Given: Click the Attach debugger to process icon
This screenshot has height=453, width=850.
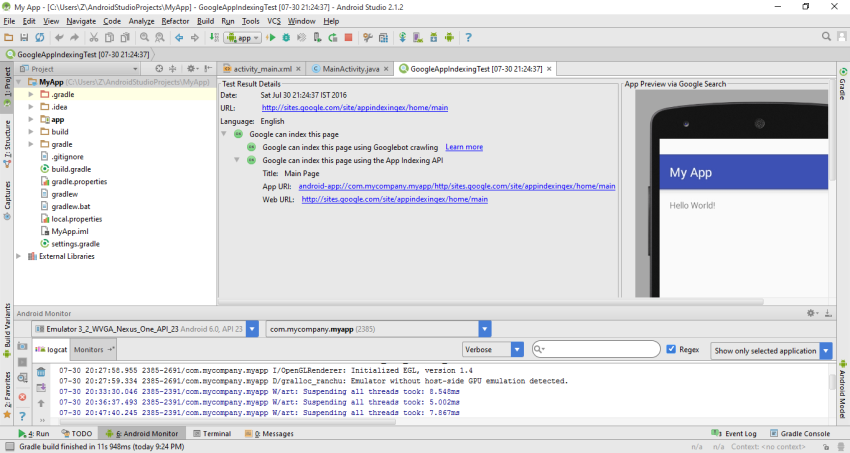Looking at the screenshot, I should point(317,37).
